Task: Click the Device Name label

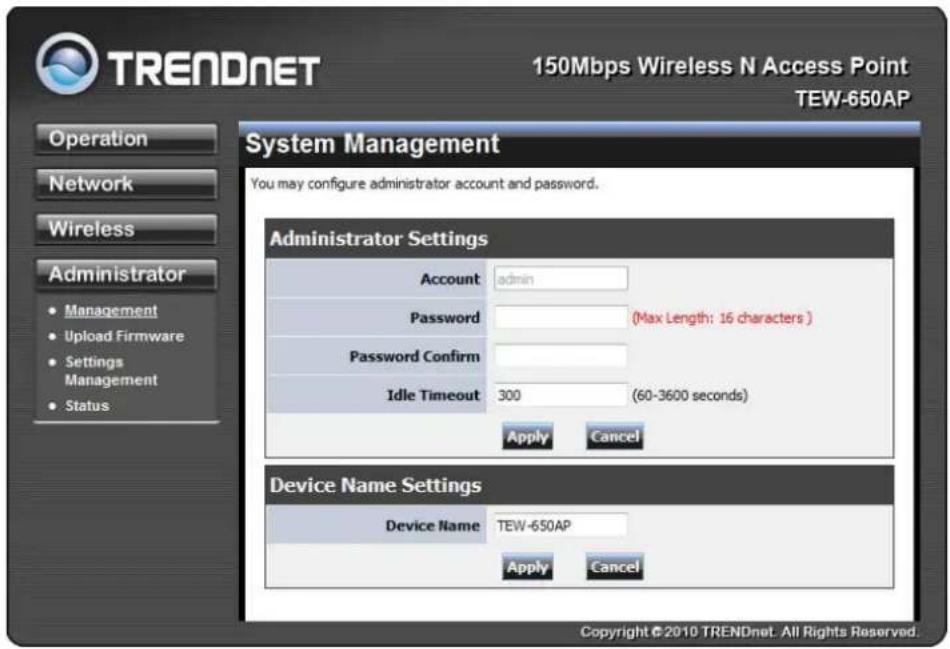Action: (433, 525)
